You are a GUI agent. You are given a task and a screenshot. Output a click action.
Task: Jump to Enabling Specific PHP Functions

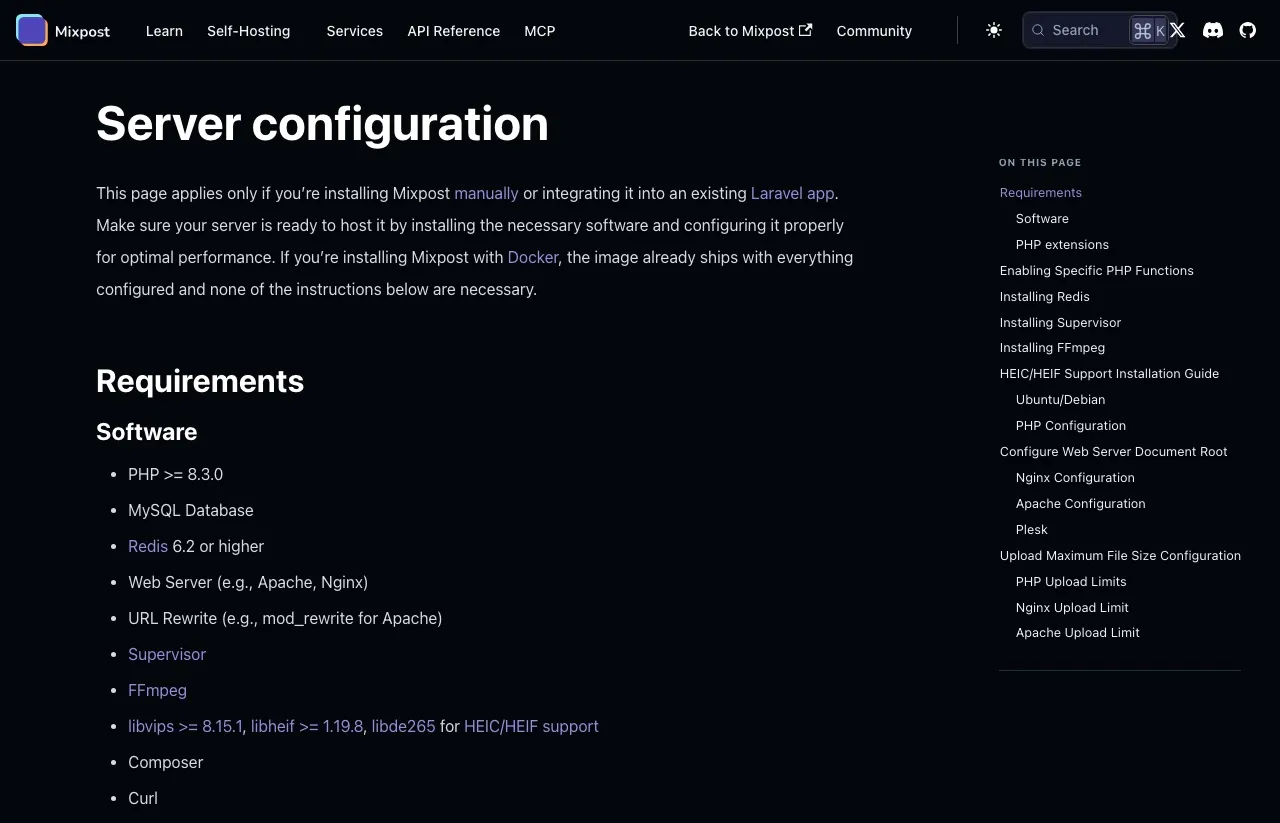coord(1097,271)
